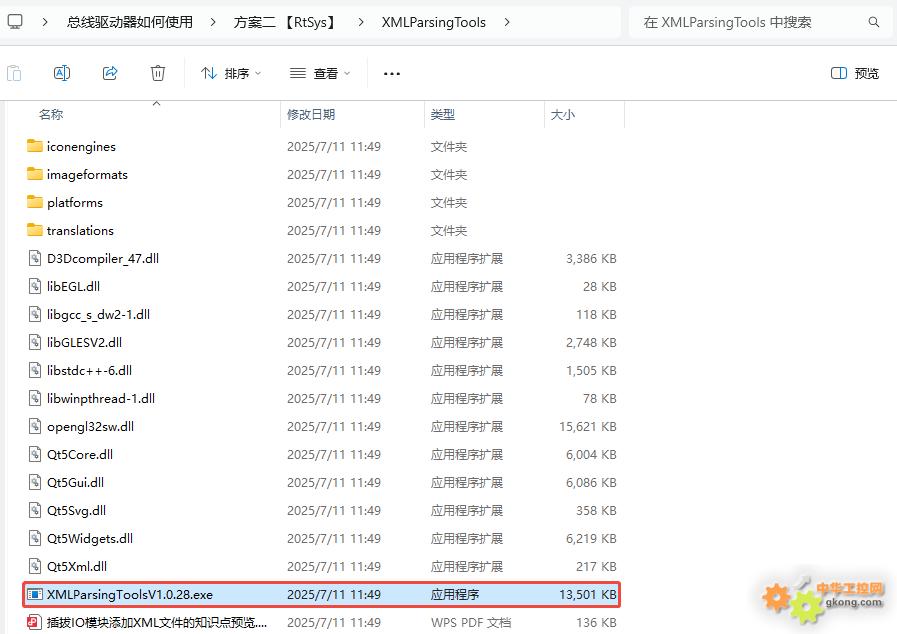
Task: Toggle the 预览 preview pane
Action: (x=855, y=73)
